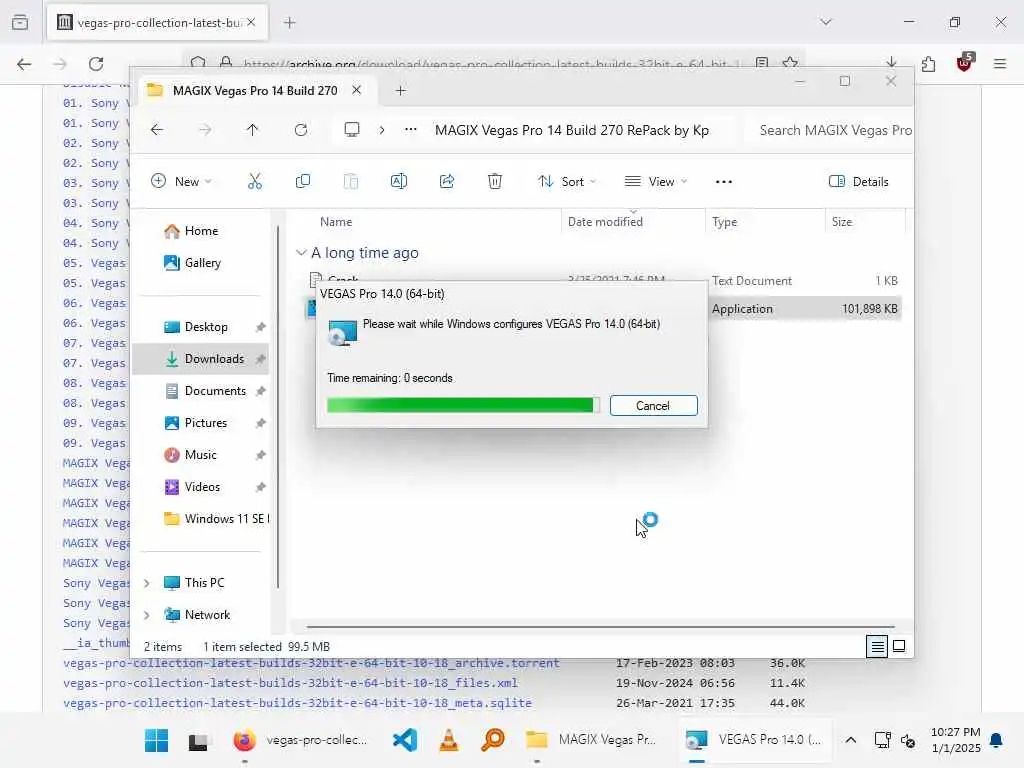Open Visual Studio Code from the taskbar
The height and width of the screenshot is (768, 1024).
405,740
